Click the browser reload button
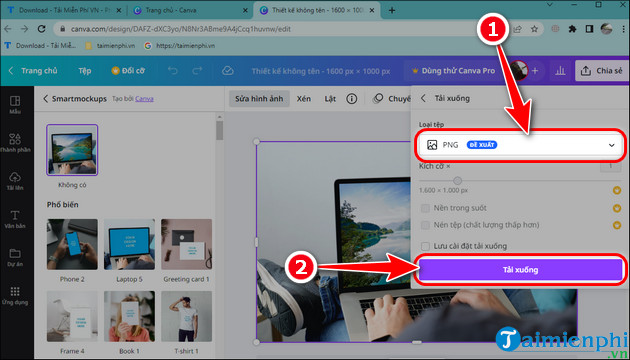Viewport: 630px width, 360px height. click(x=41, y=29)
